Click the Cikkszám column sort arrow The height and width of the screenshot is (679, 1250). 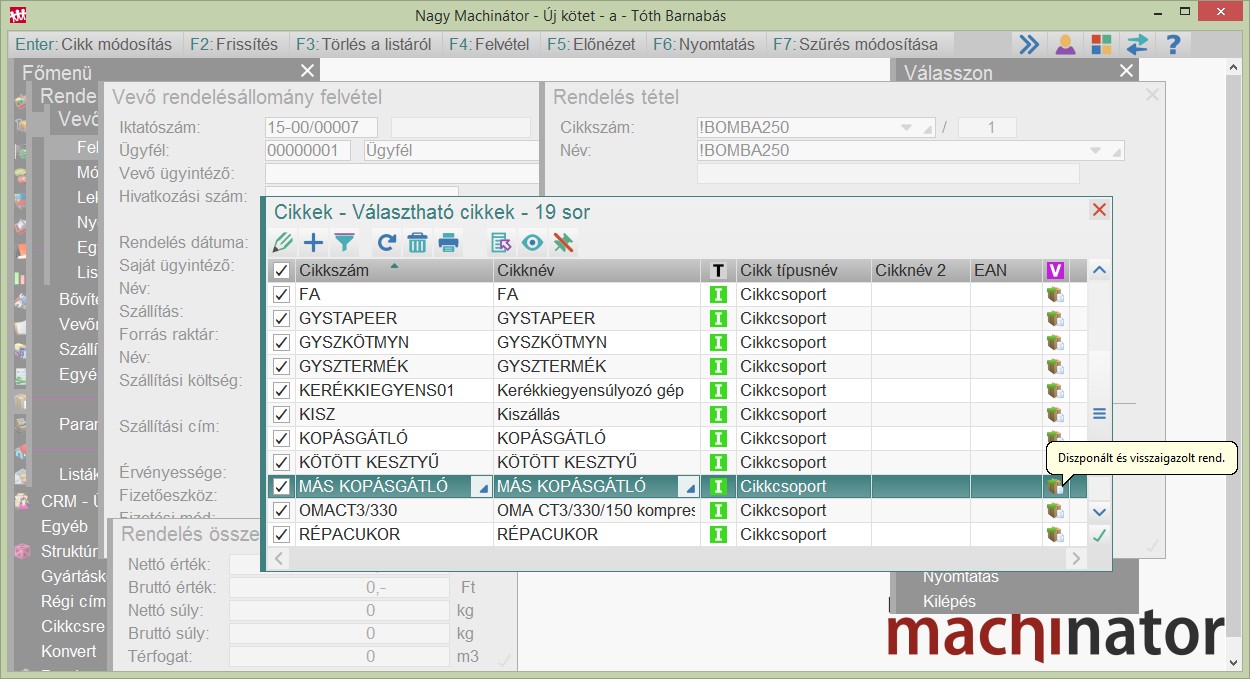click(x=393, y=266)
